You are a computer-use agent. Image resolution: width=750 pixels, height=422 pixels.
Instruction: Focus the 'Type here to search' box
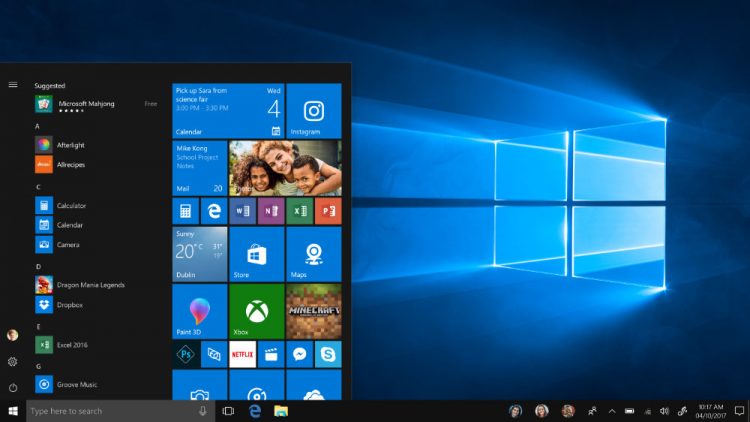(x=121, y=411)
